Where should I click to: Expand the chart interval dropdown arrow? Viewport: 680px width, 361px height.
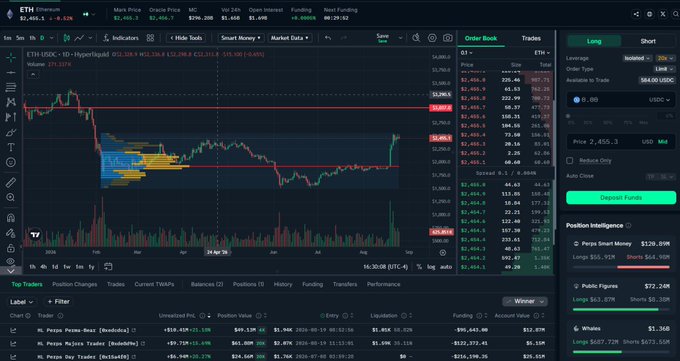coord(52,38)
